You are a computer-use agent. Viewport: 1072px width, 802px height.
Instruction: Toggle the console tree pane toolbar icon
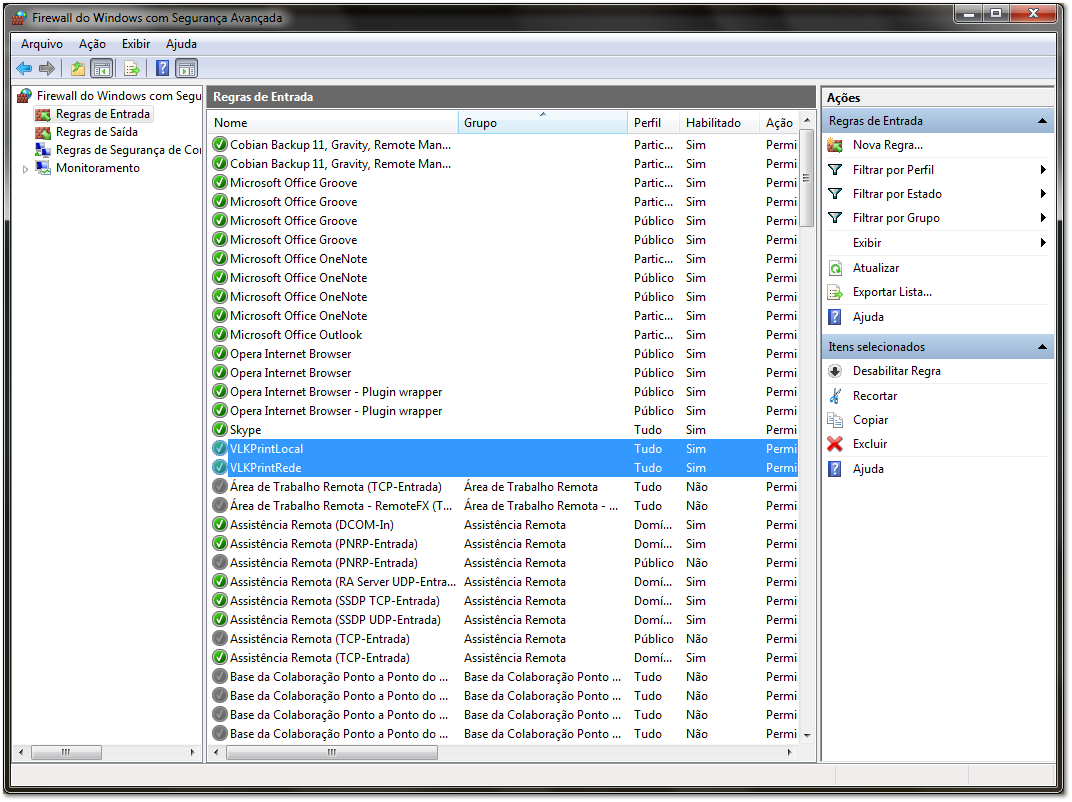point(102,68)
